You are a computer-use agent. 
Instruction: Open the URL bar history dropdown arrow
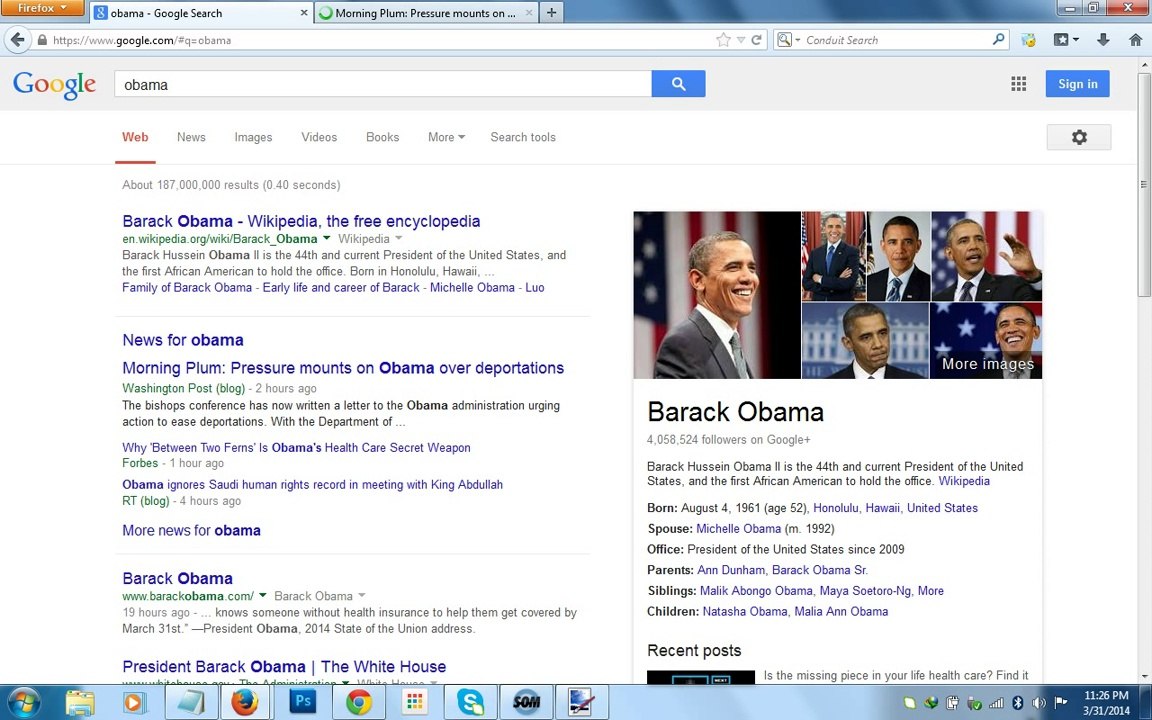(x=741, y=40)
